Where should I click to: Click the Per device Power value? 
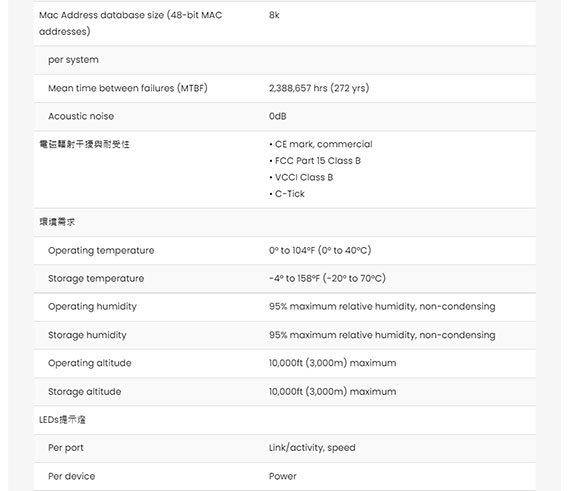pos(282,476)
